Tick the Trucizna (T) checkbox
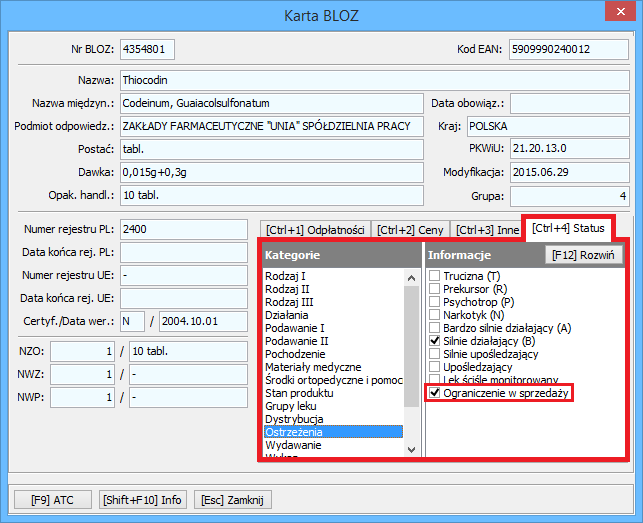The width and height of the screenshot is (643, 523). 434,276
